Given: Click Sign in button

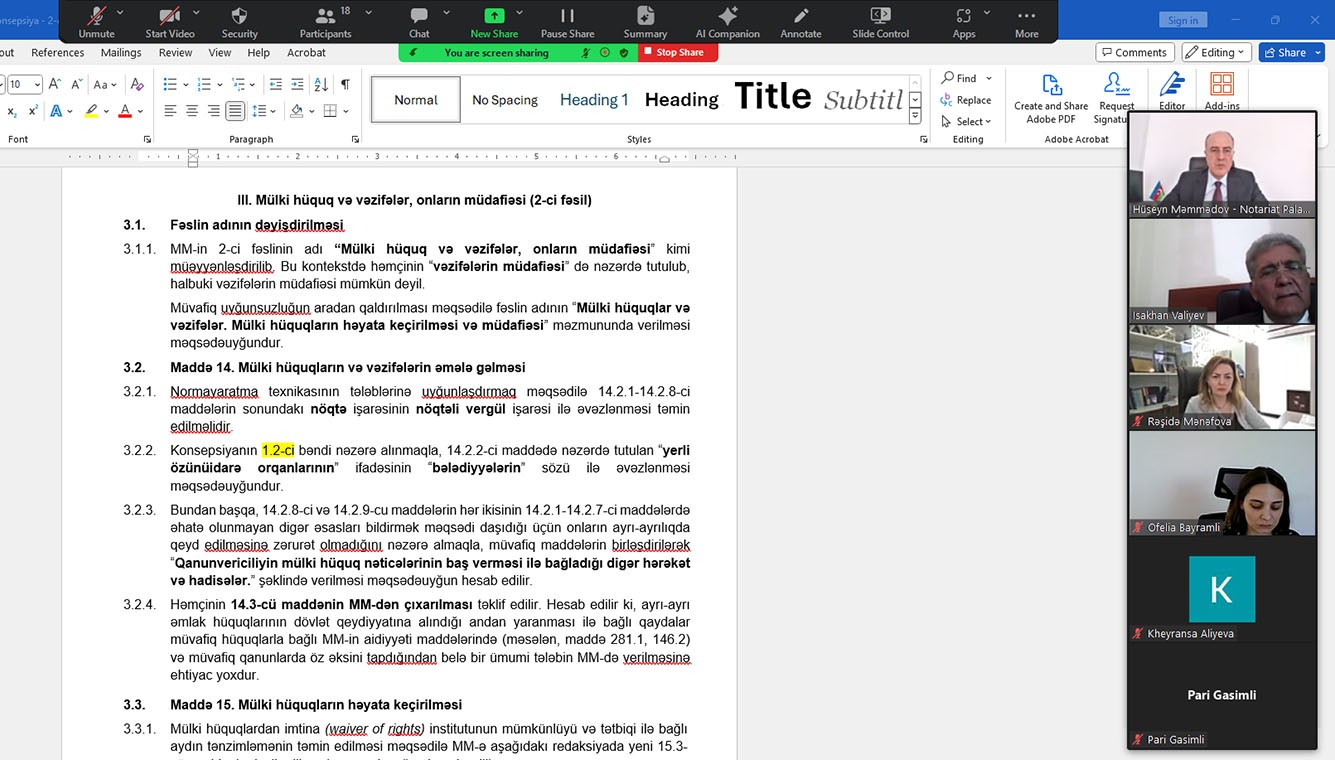Looking at the screenshot, I should pyautogui.click(x=1183, y=20).
